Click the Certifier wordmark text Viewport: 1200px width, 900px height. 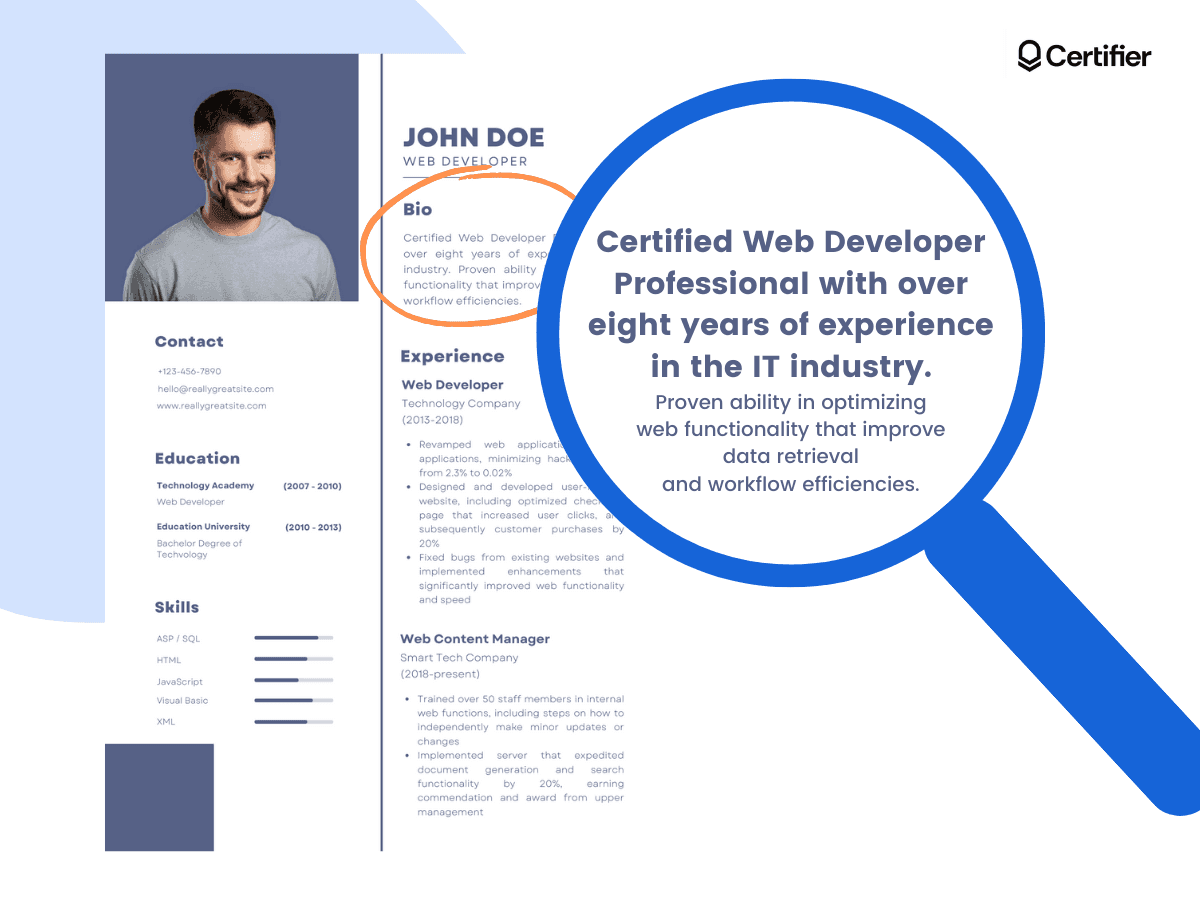[1098, 57]
